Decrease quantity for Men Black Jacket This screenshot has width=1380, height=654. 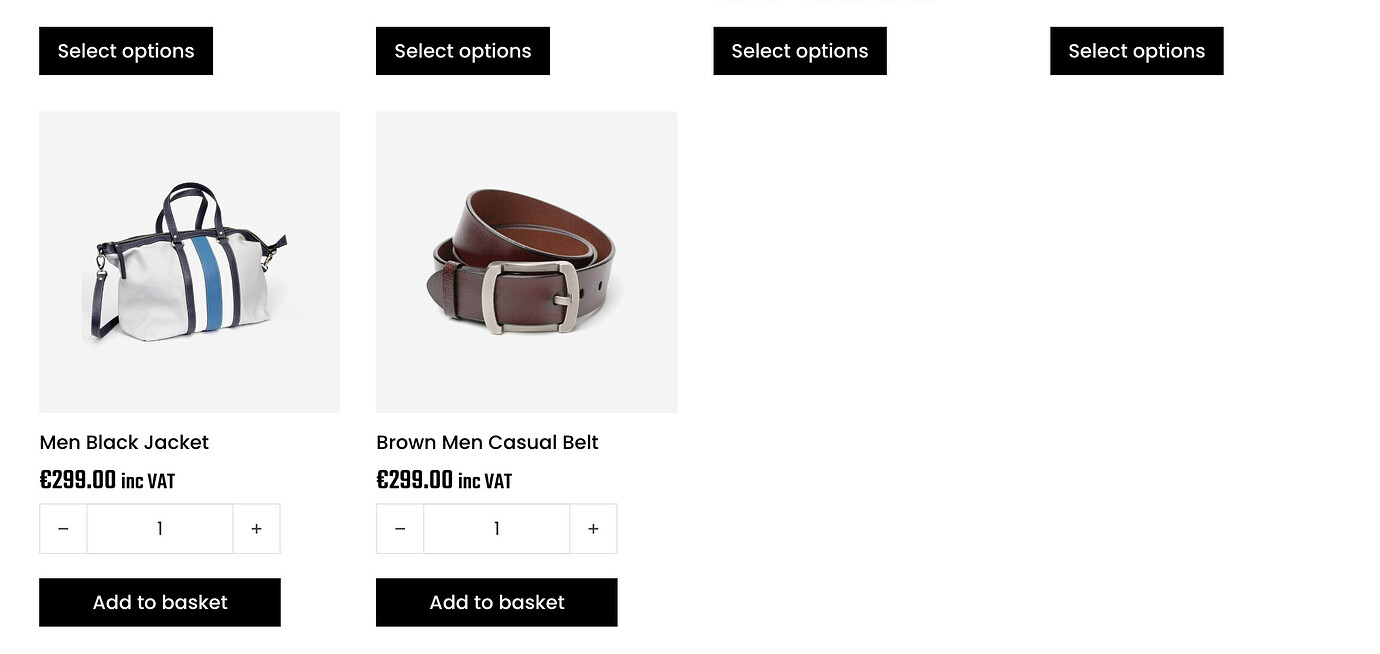[64, 529]
